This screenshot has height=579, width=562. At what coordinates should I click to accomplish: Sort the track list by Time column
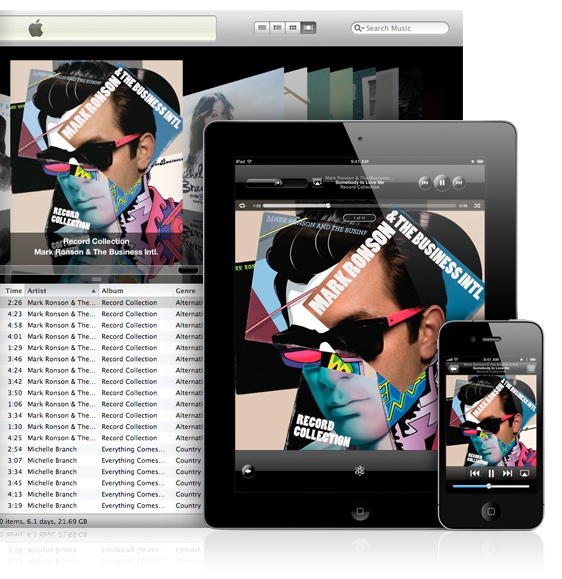click(x=13, y=291)
